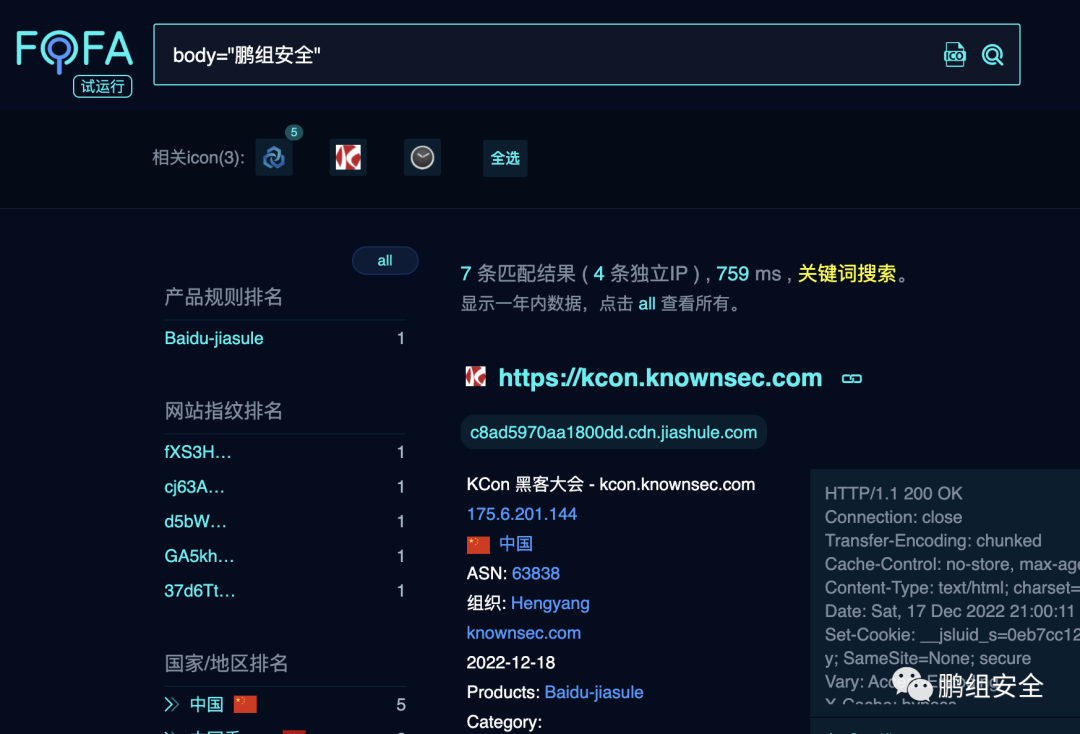The height and width of the screenshot is (734, 1080).
Task: Open IP address 175.6.201.144
Action: point(522,514)
